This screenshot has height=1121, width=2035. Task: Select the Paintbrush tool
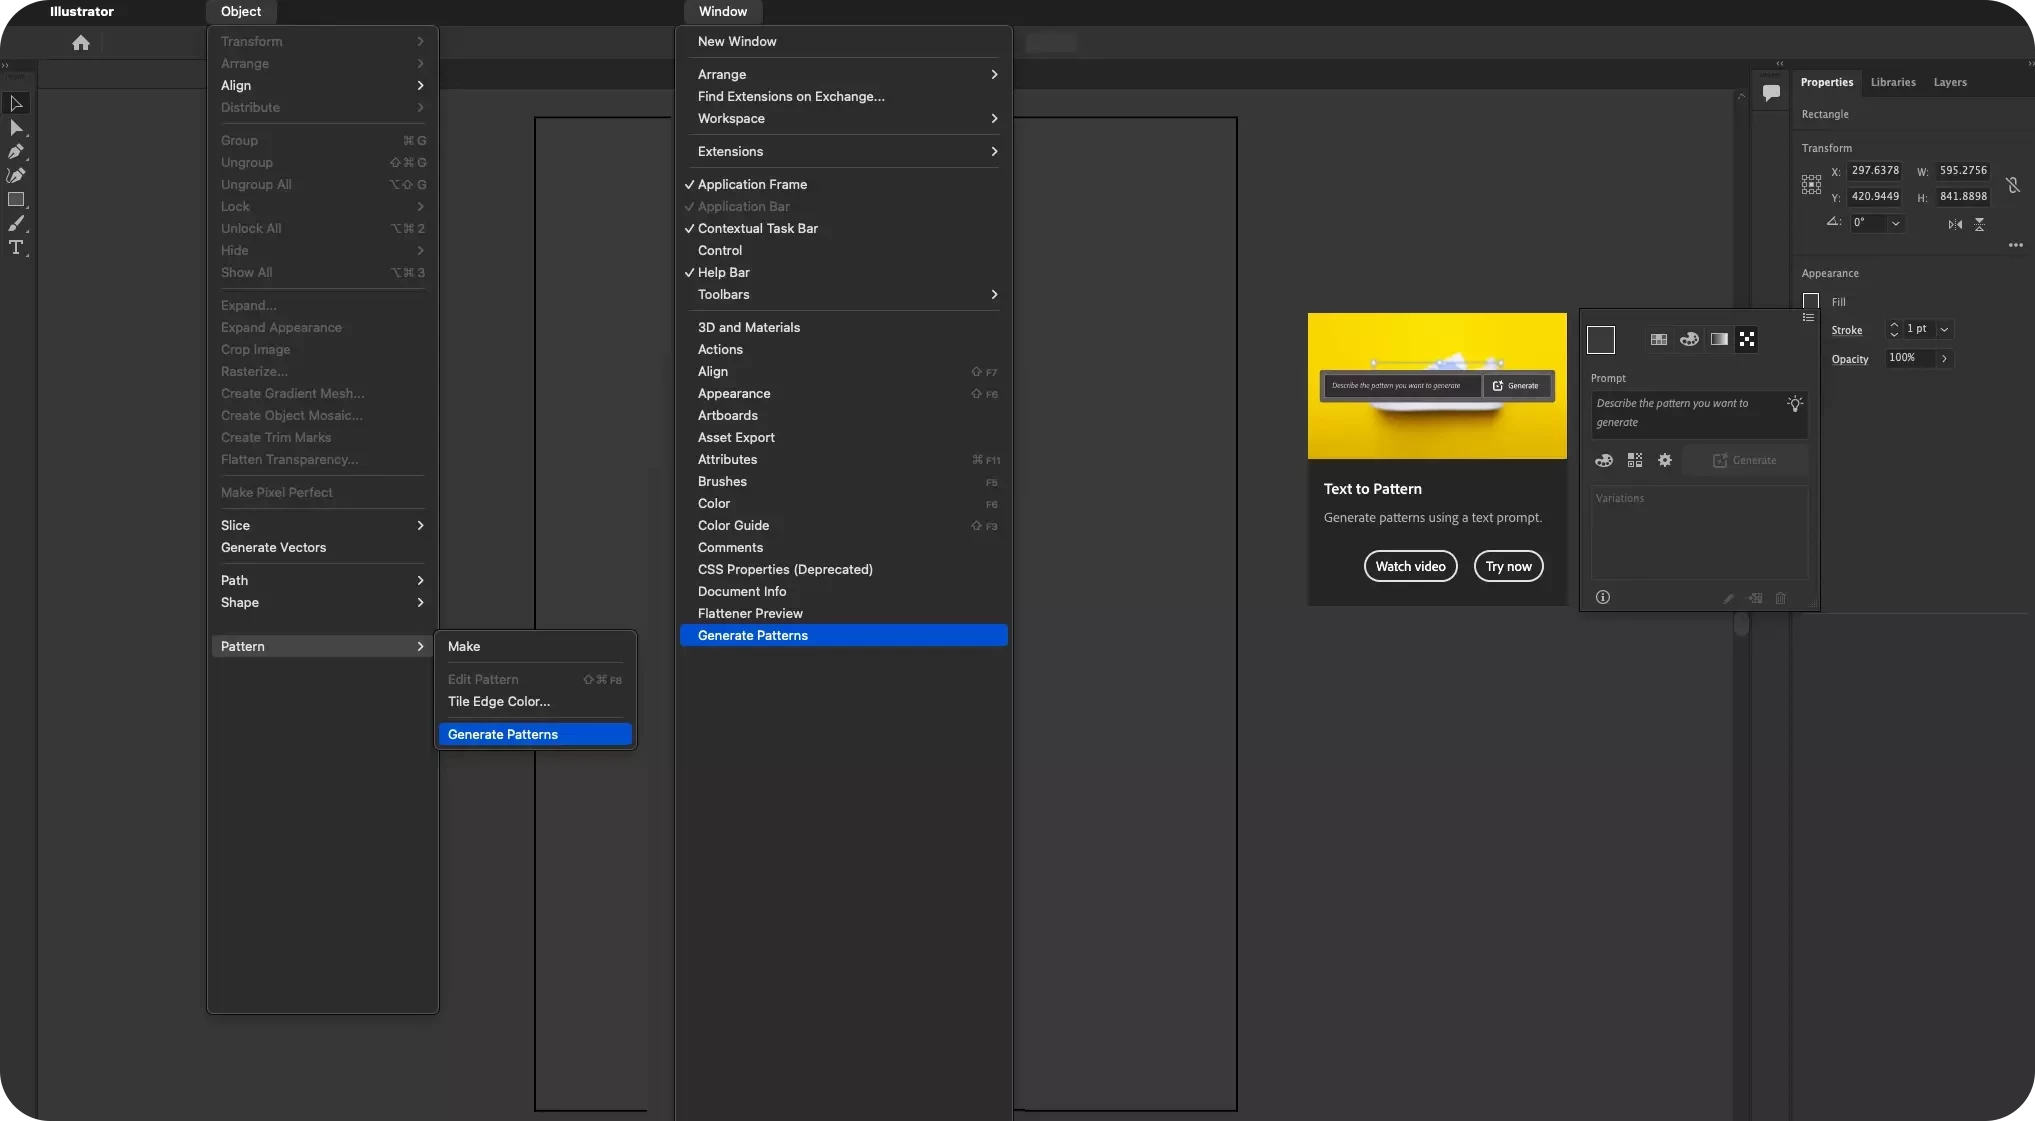[16, 223]
